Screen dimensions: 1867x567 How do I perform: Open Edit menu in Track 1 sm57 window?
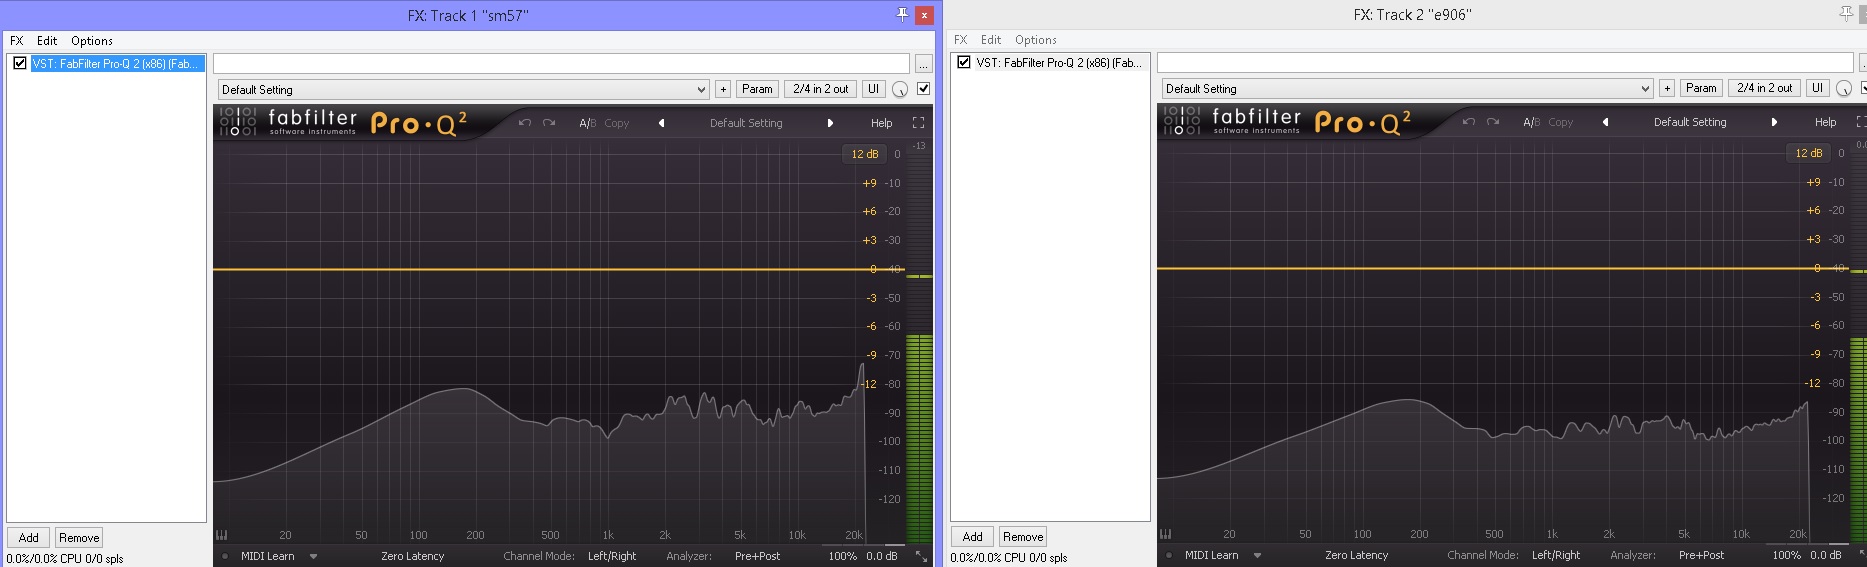(47, 41)
